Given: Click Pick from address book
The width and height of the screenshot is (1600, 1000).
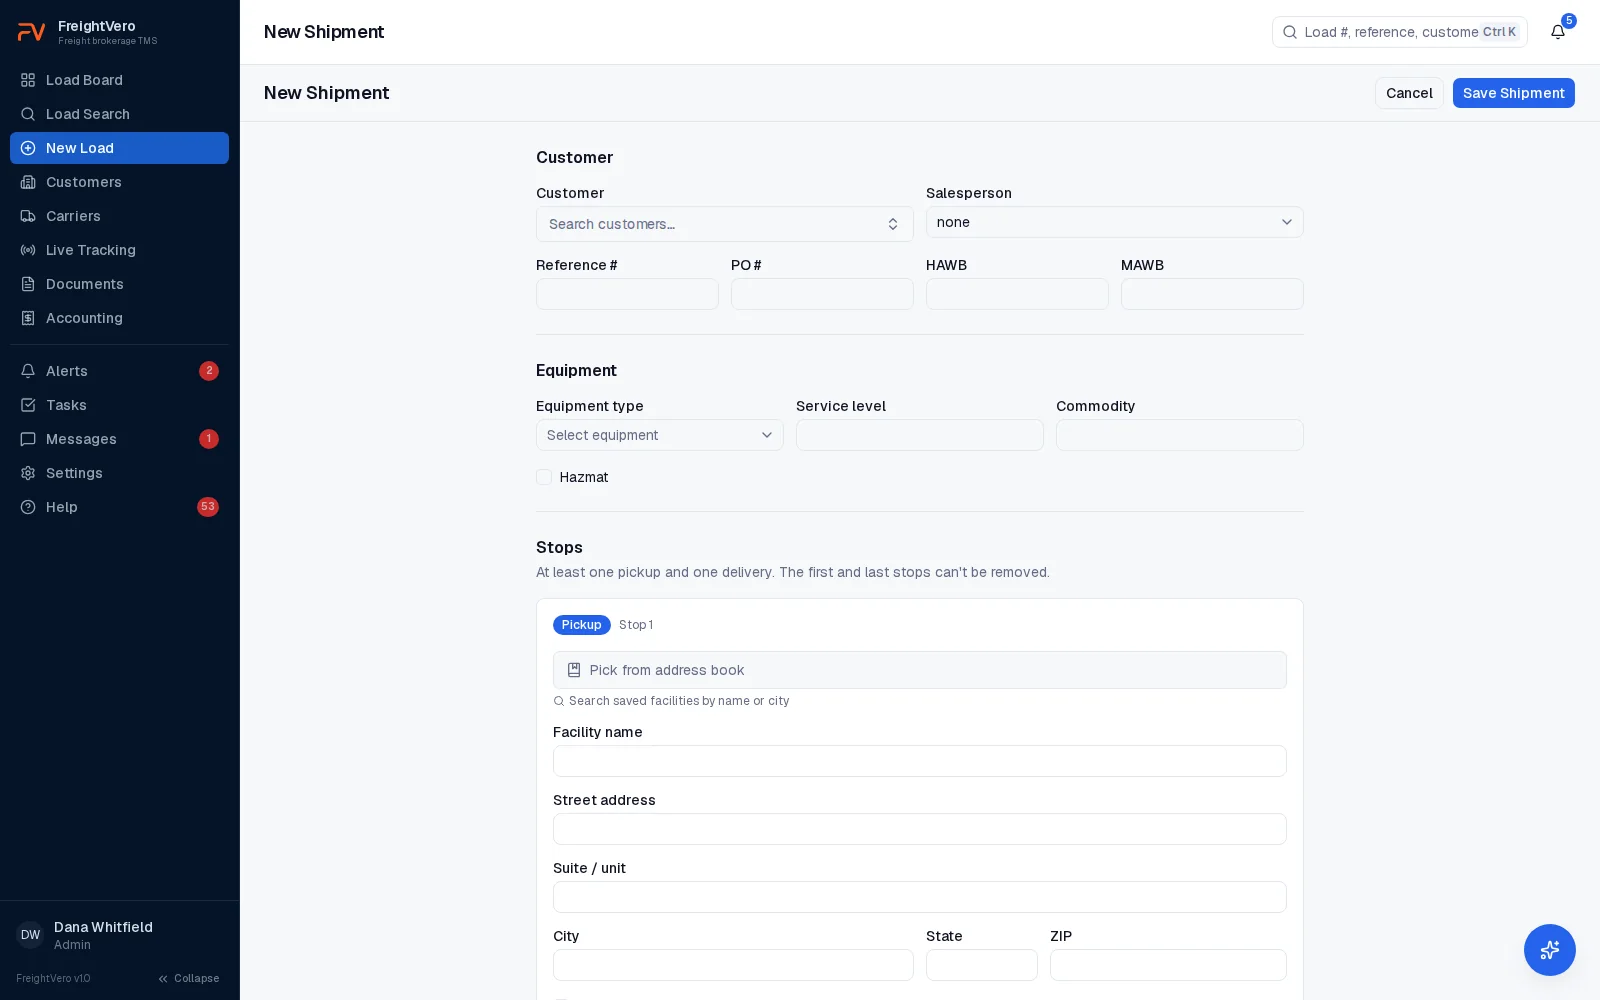Looking at the screenshot, I should 920,670.
